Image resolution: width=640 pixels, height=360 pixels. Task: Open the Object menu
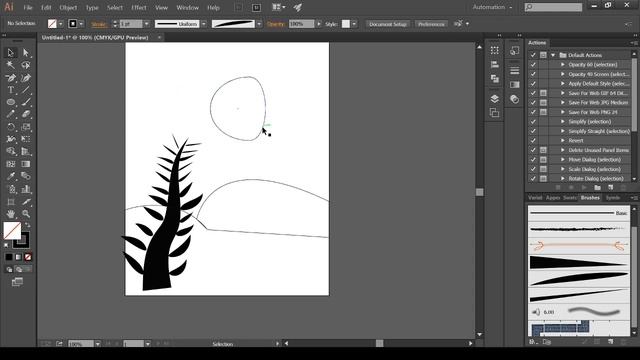pos(68,7)
